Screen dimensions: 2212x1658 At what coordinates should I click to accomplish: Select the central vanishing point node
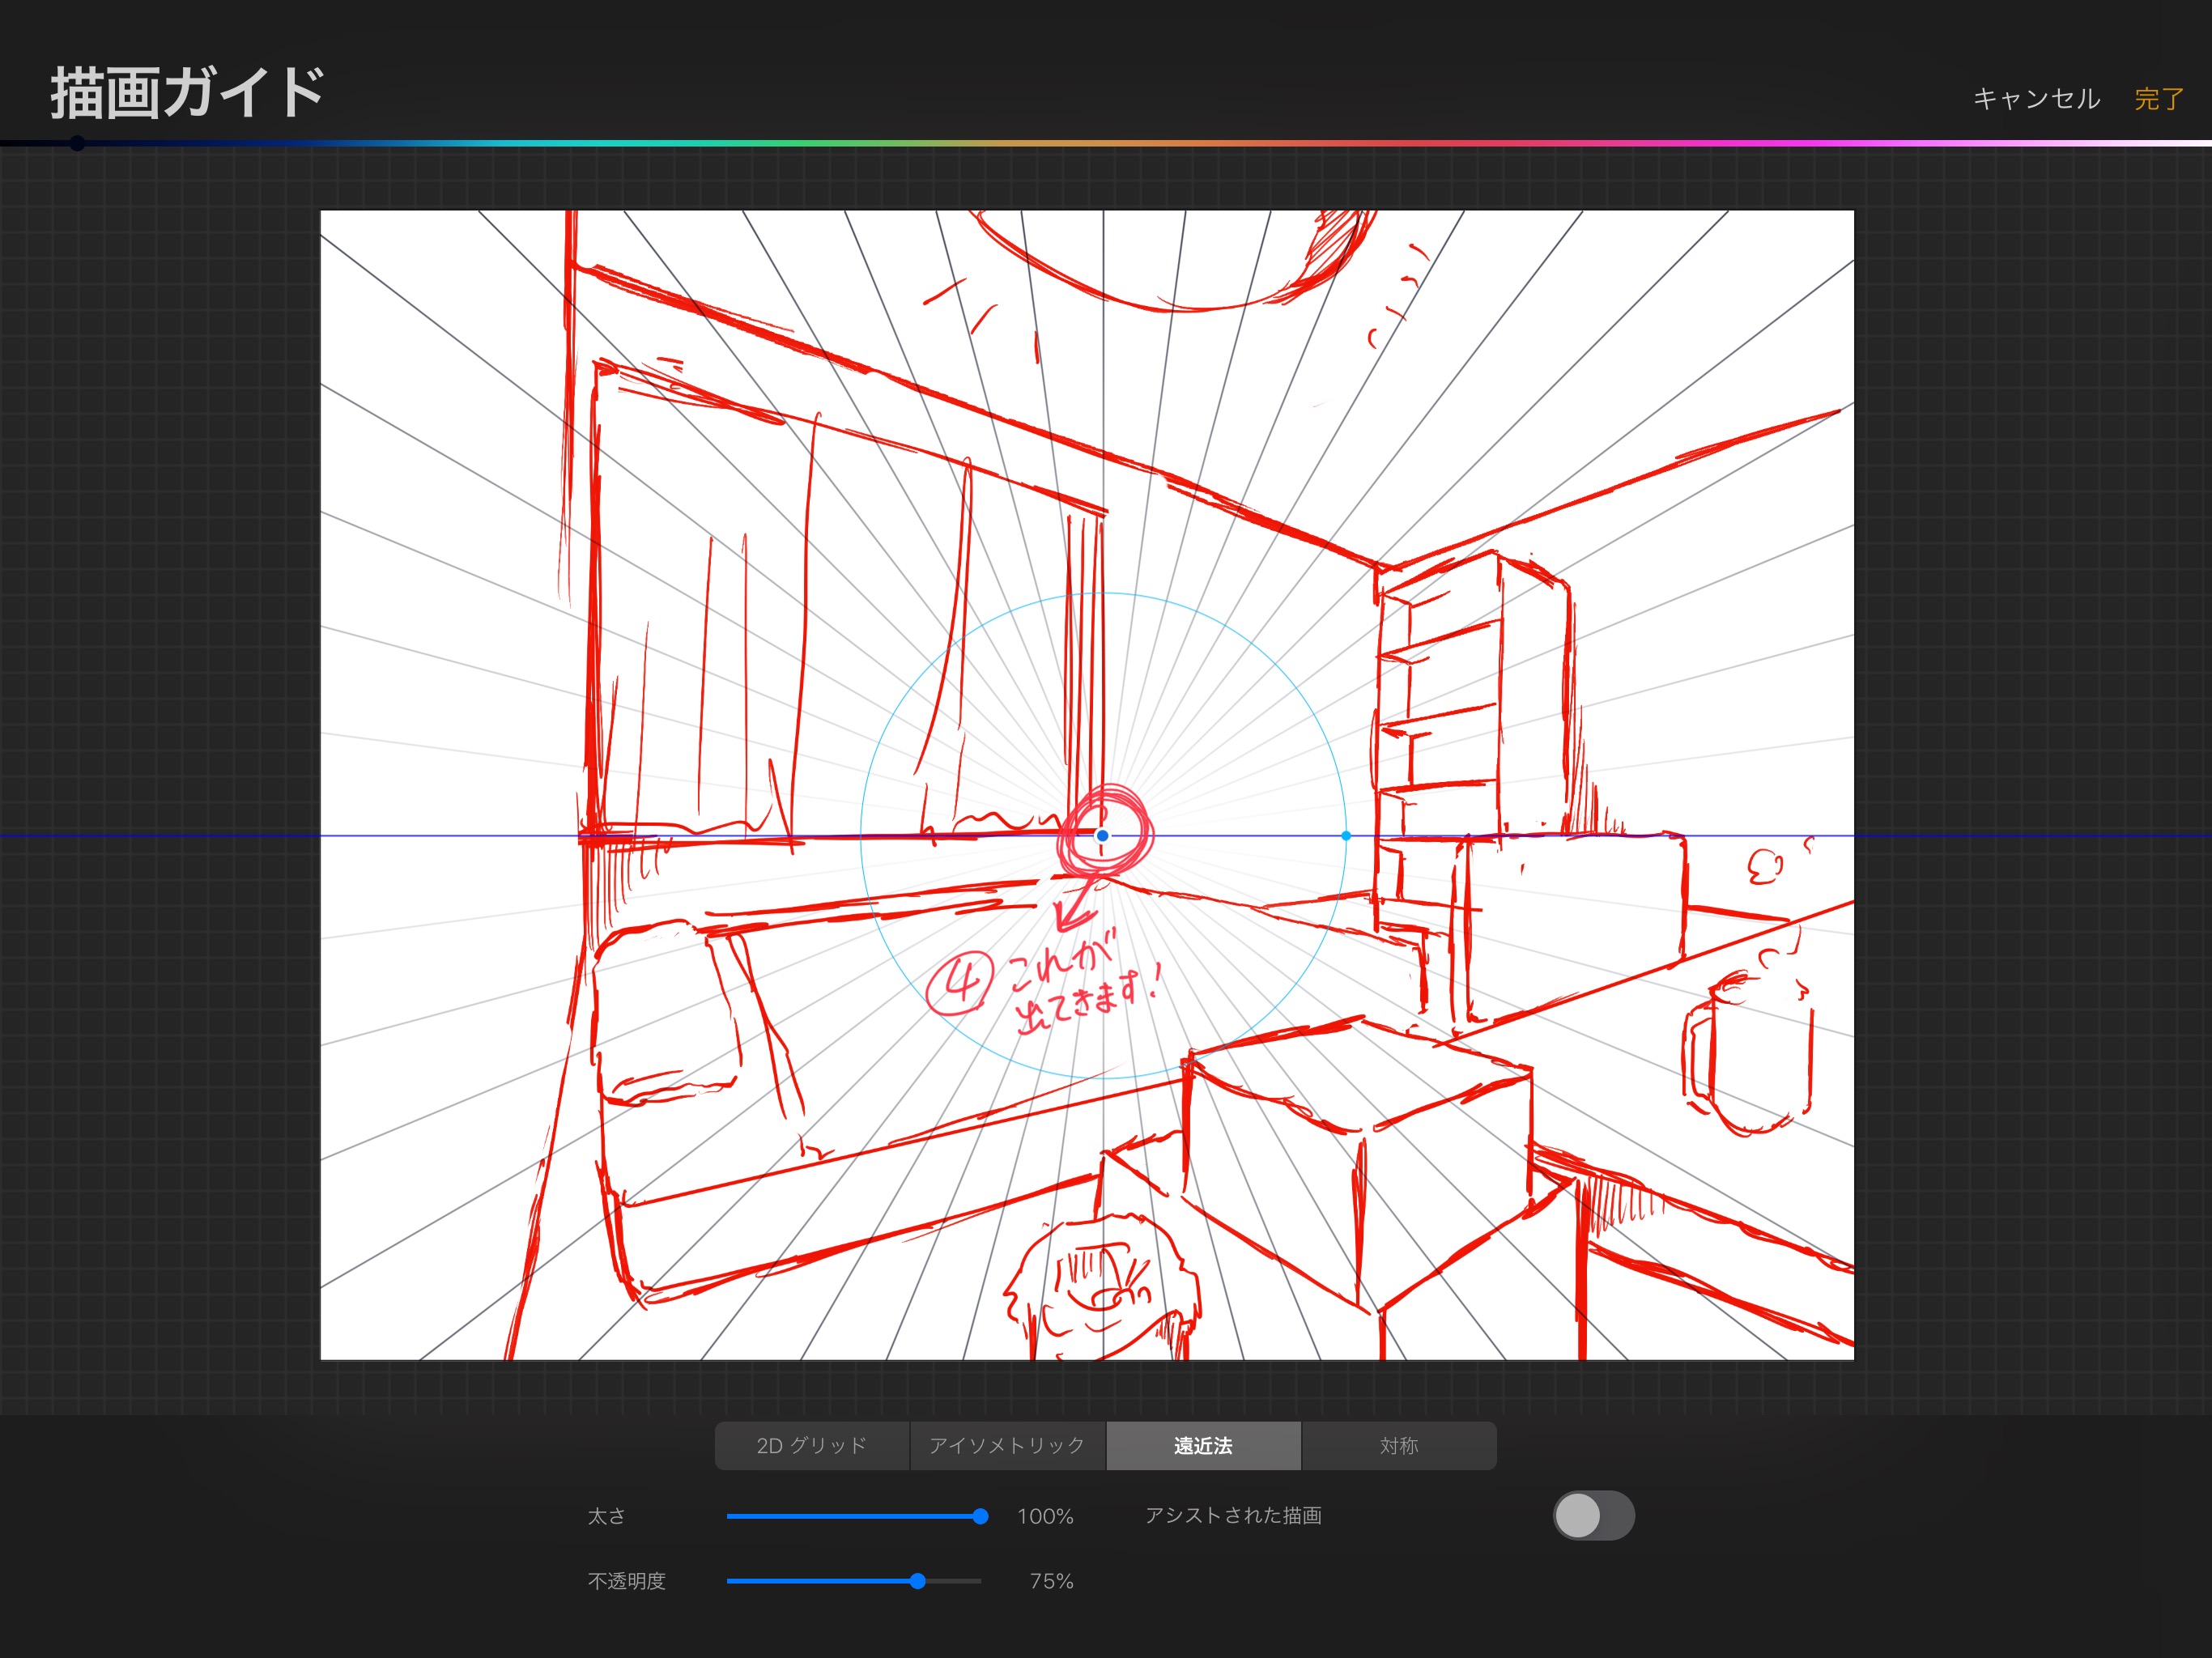click(1102, 836)
